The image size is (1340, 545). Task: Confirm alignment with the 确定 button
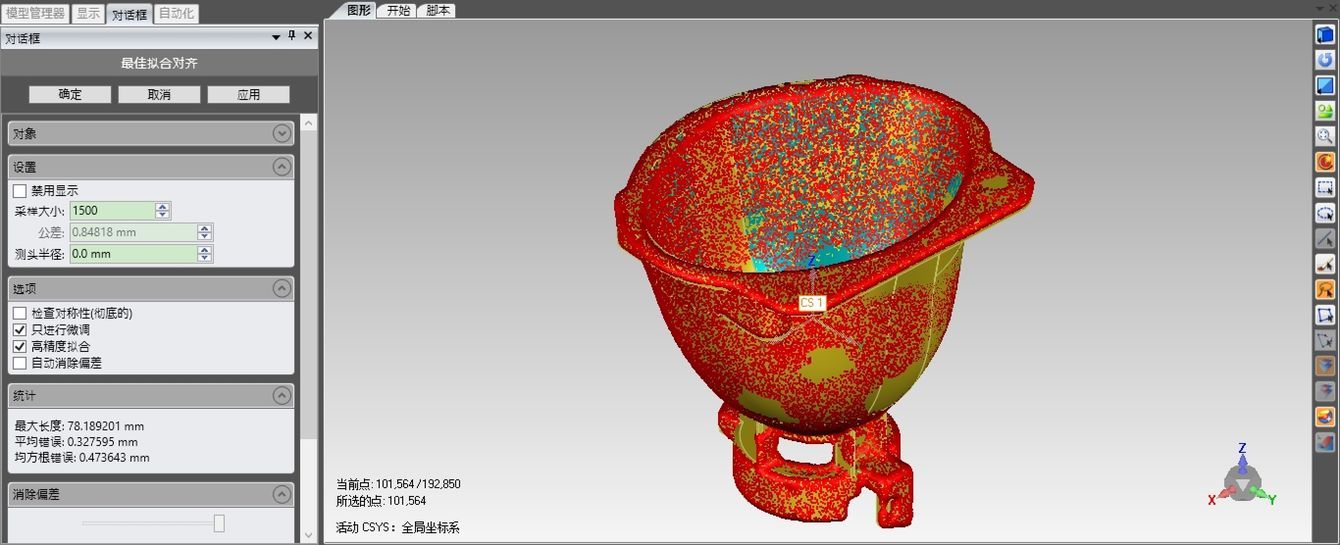(70, 94)
